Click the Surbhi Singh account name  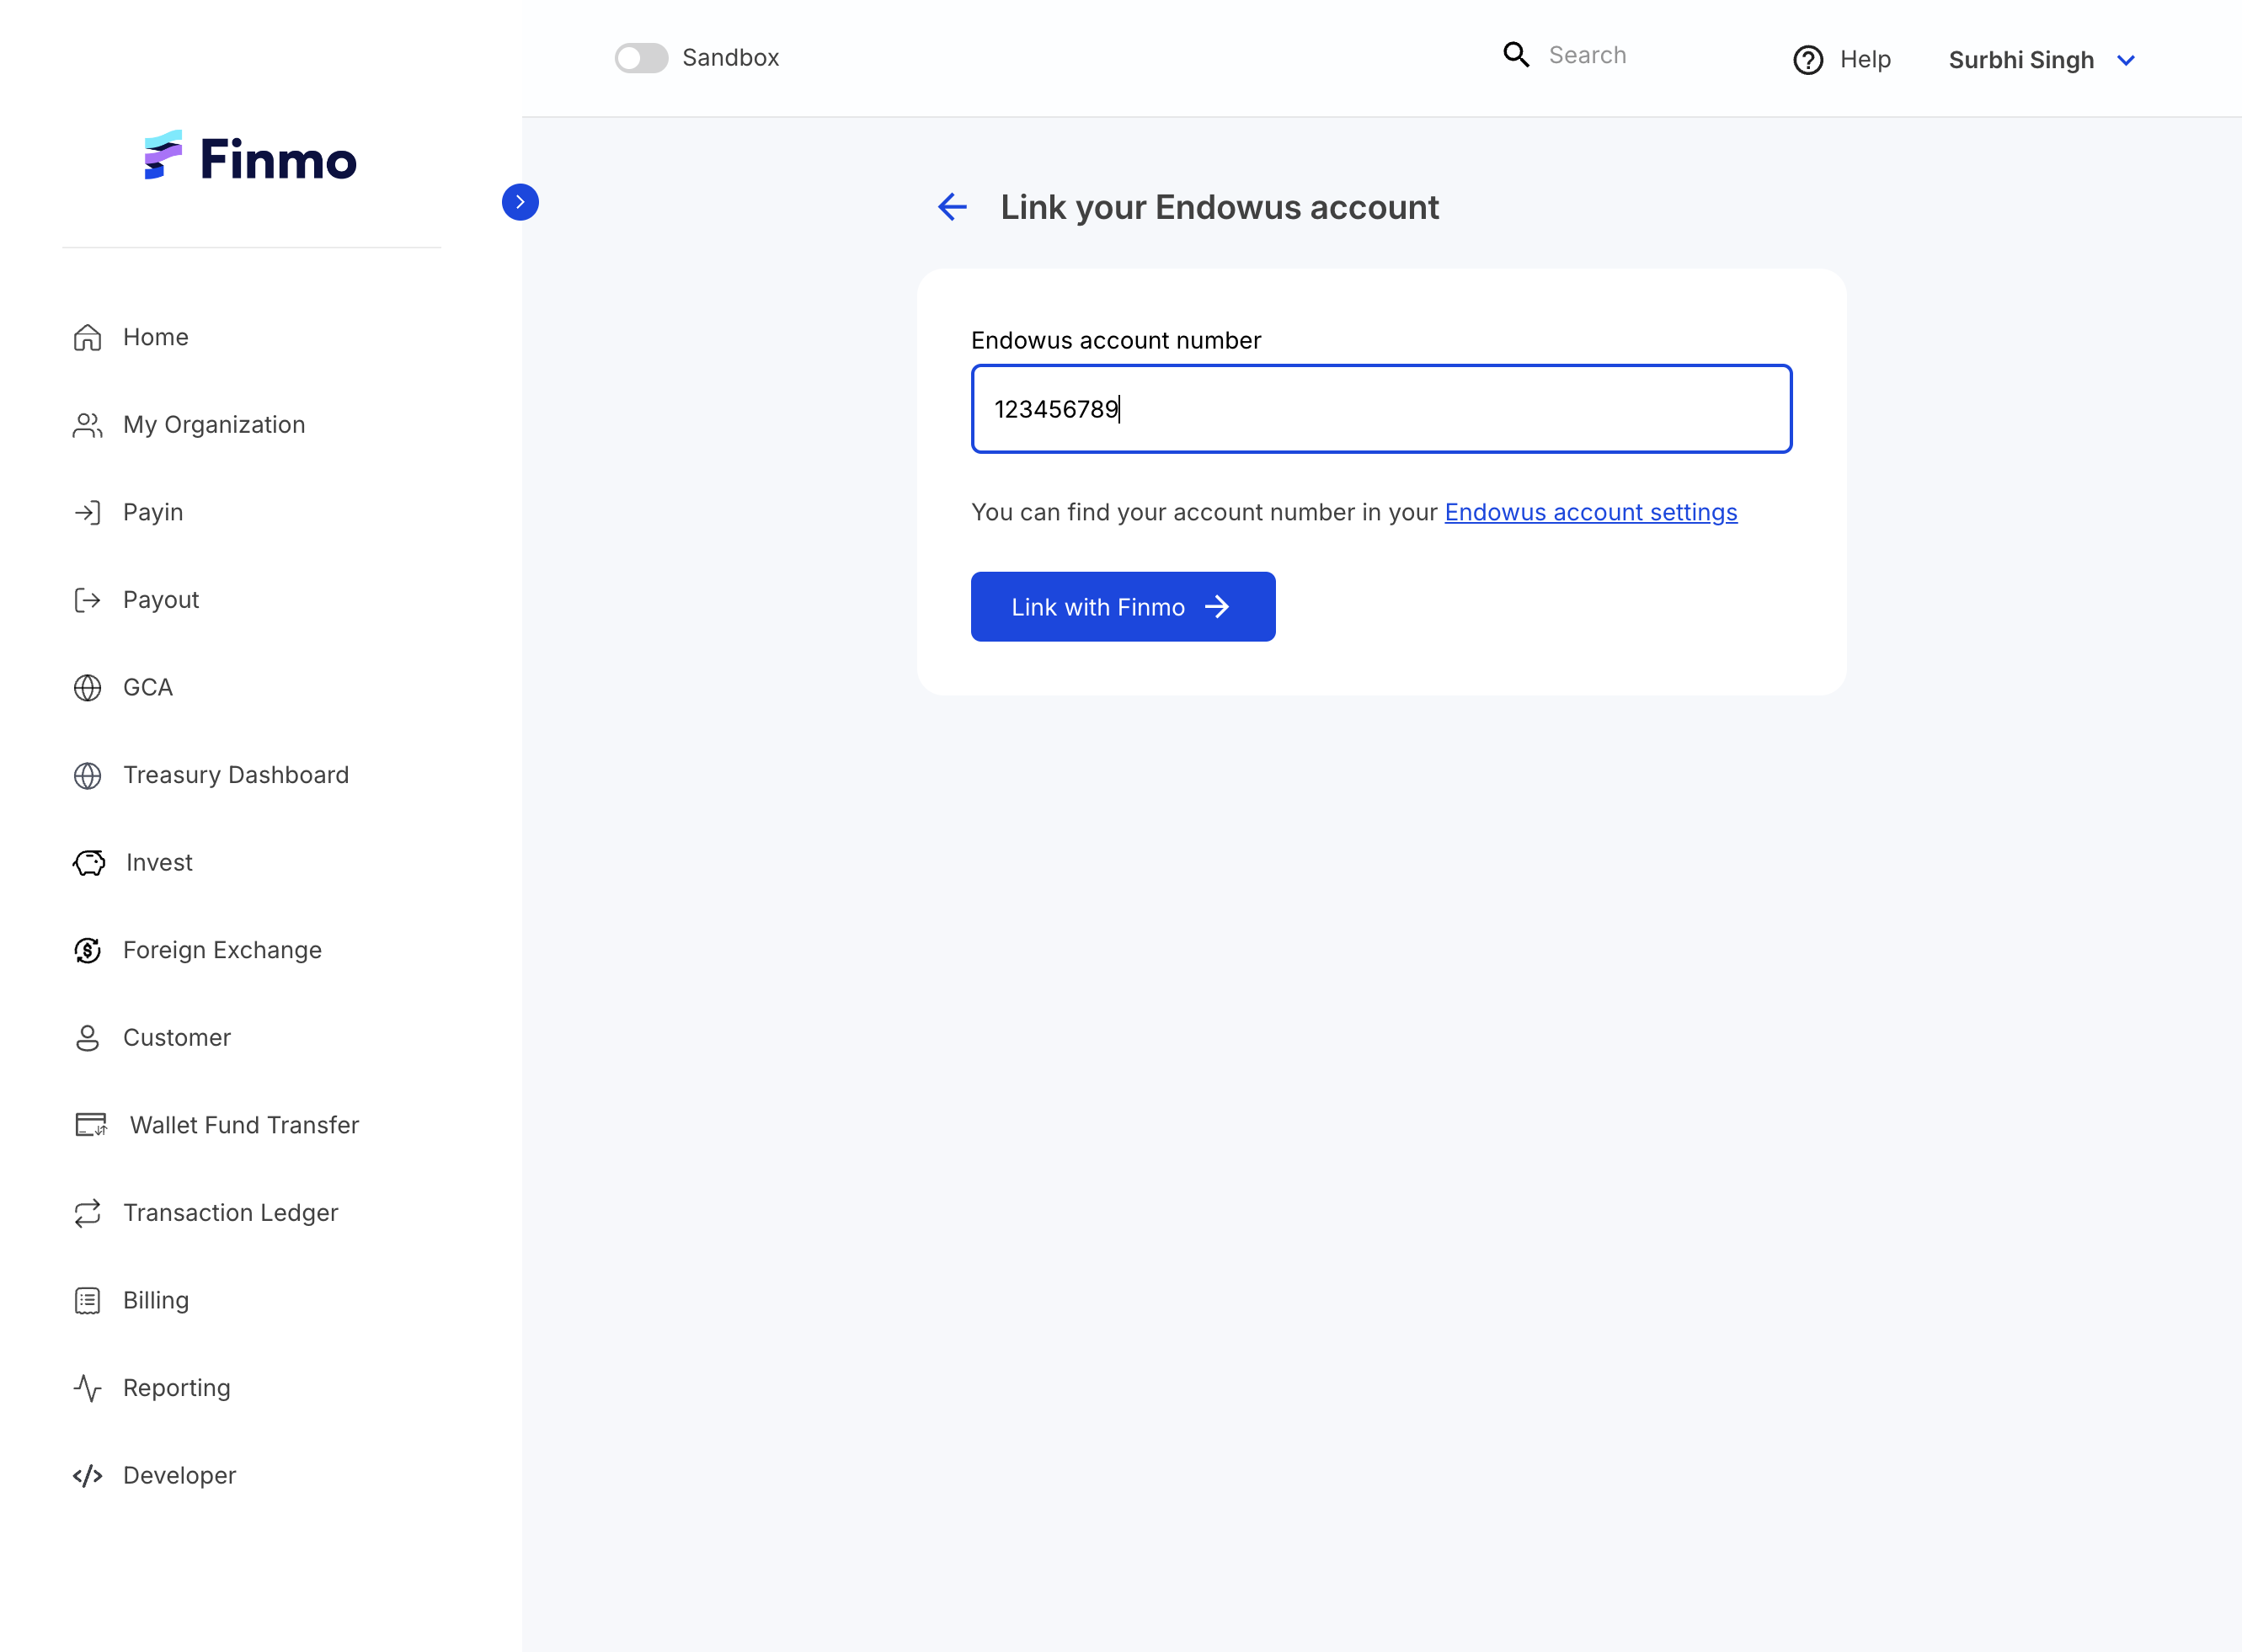tap(2021, 60)
